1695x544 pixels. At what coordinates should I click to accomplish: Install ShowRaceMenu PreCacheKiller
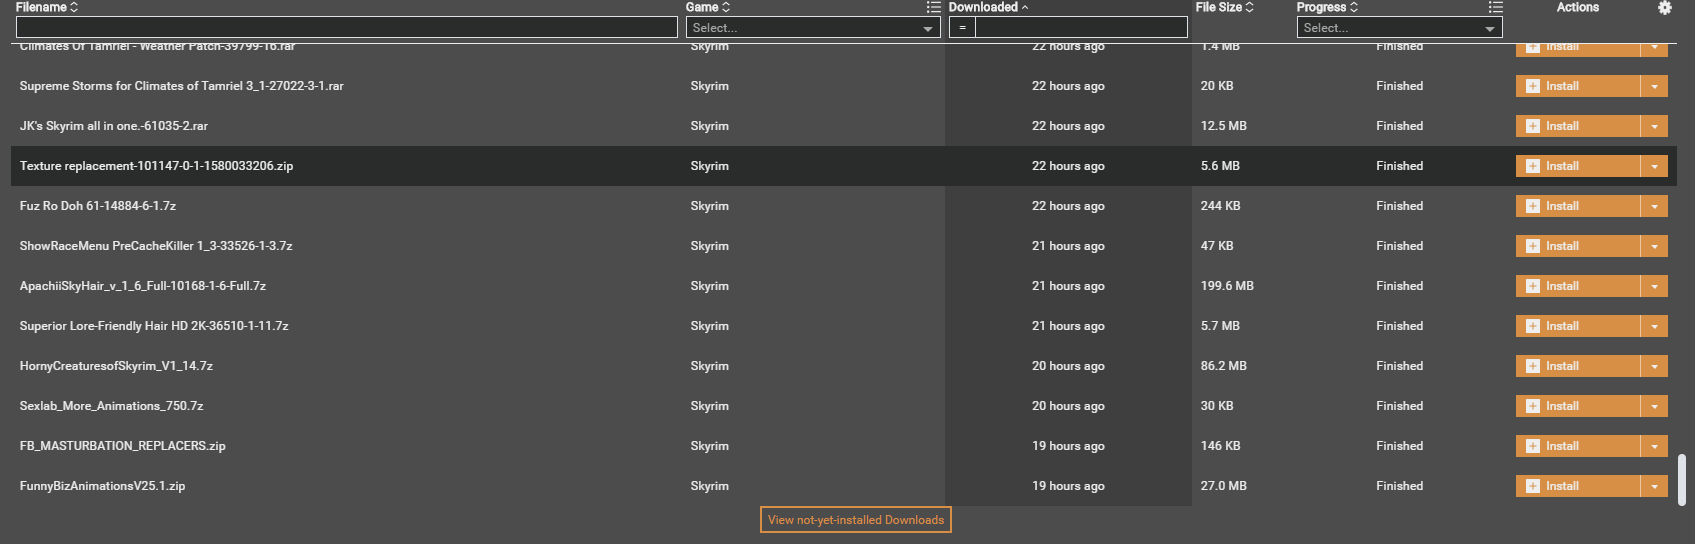pos(1577,246)
